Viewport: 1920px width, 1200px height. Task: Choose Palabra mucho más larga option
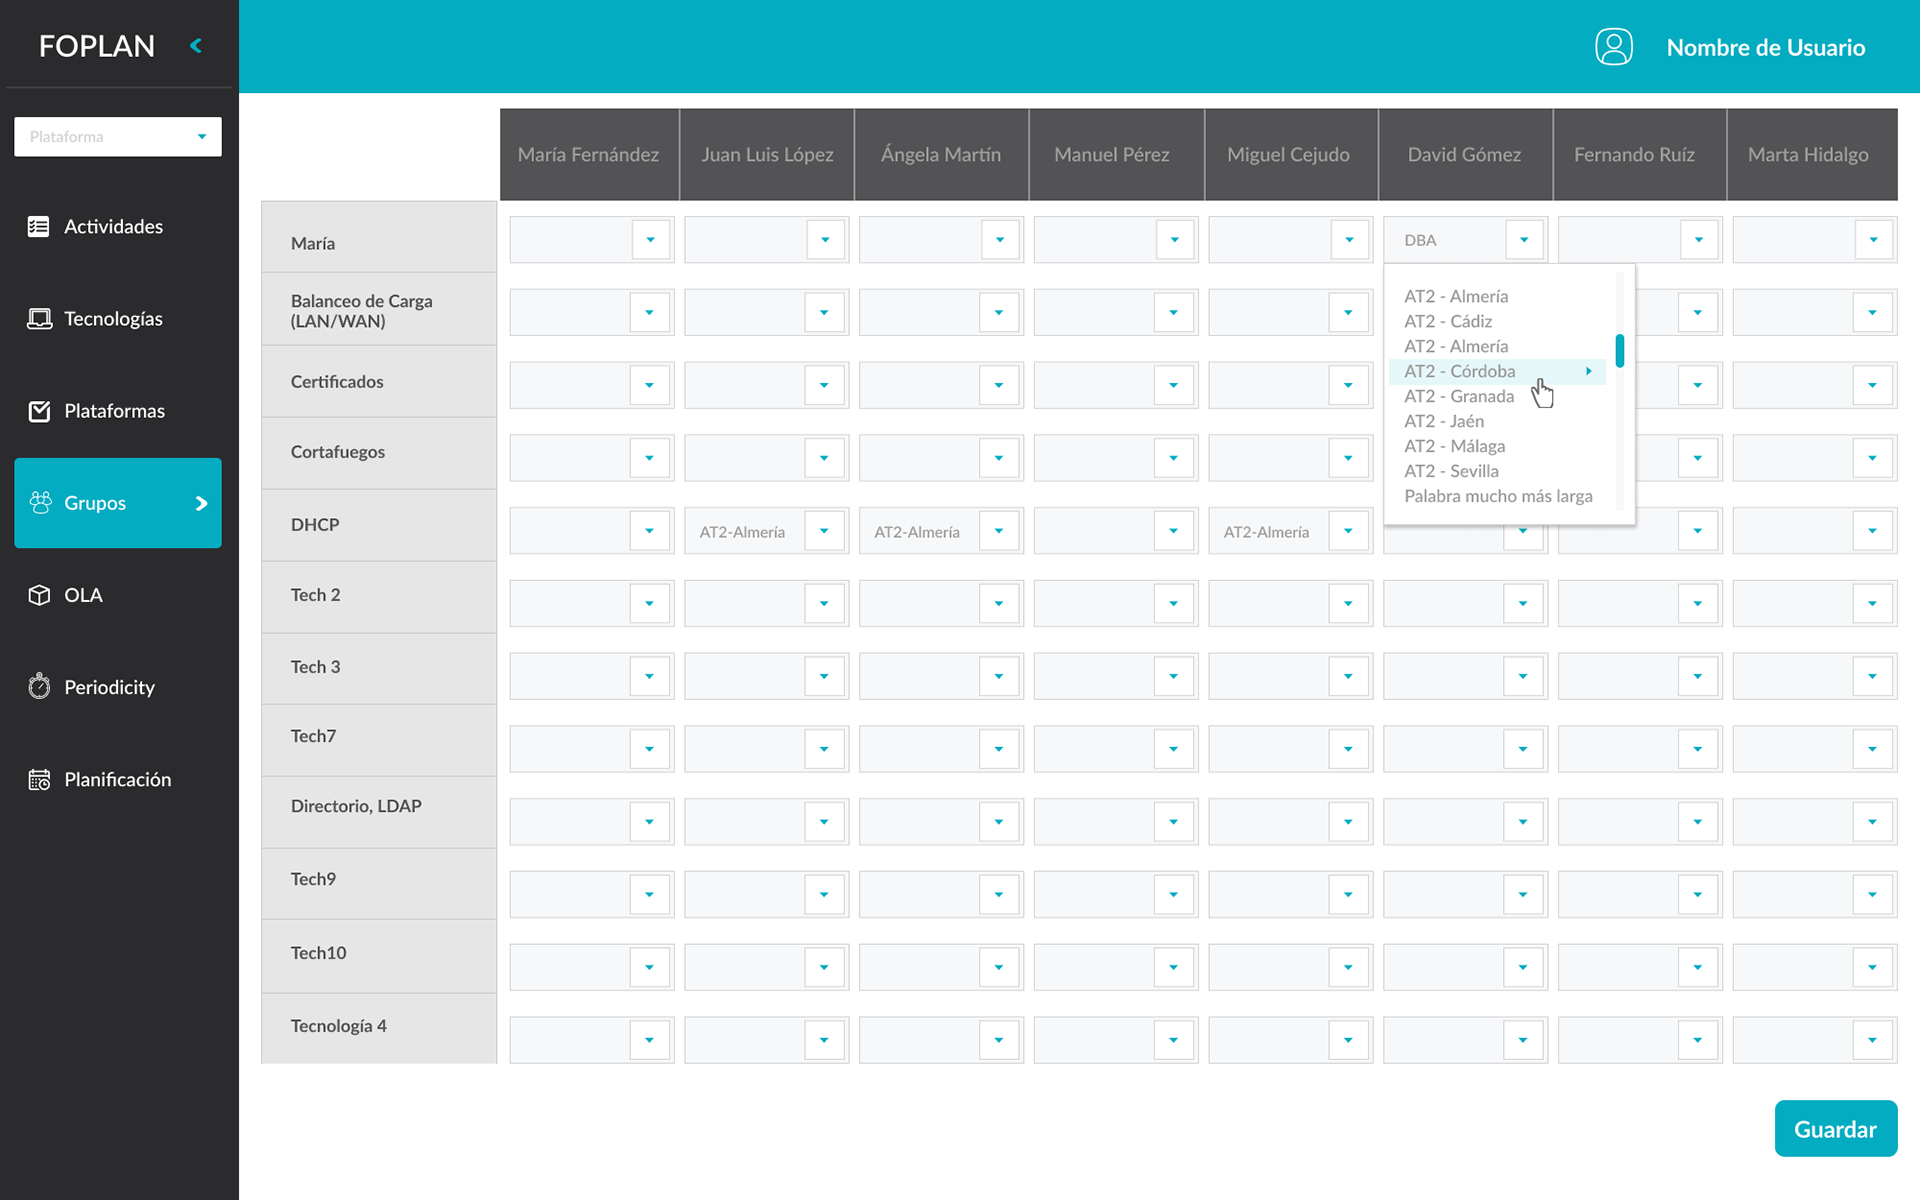(1497, 496)
